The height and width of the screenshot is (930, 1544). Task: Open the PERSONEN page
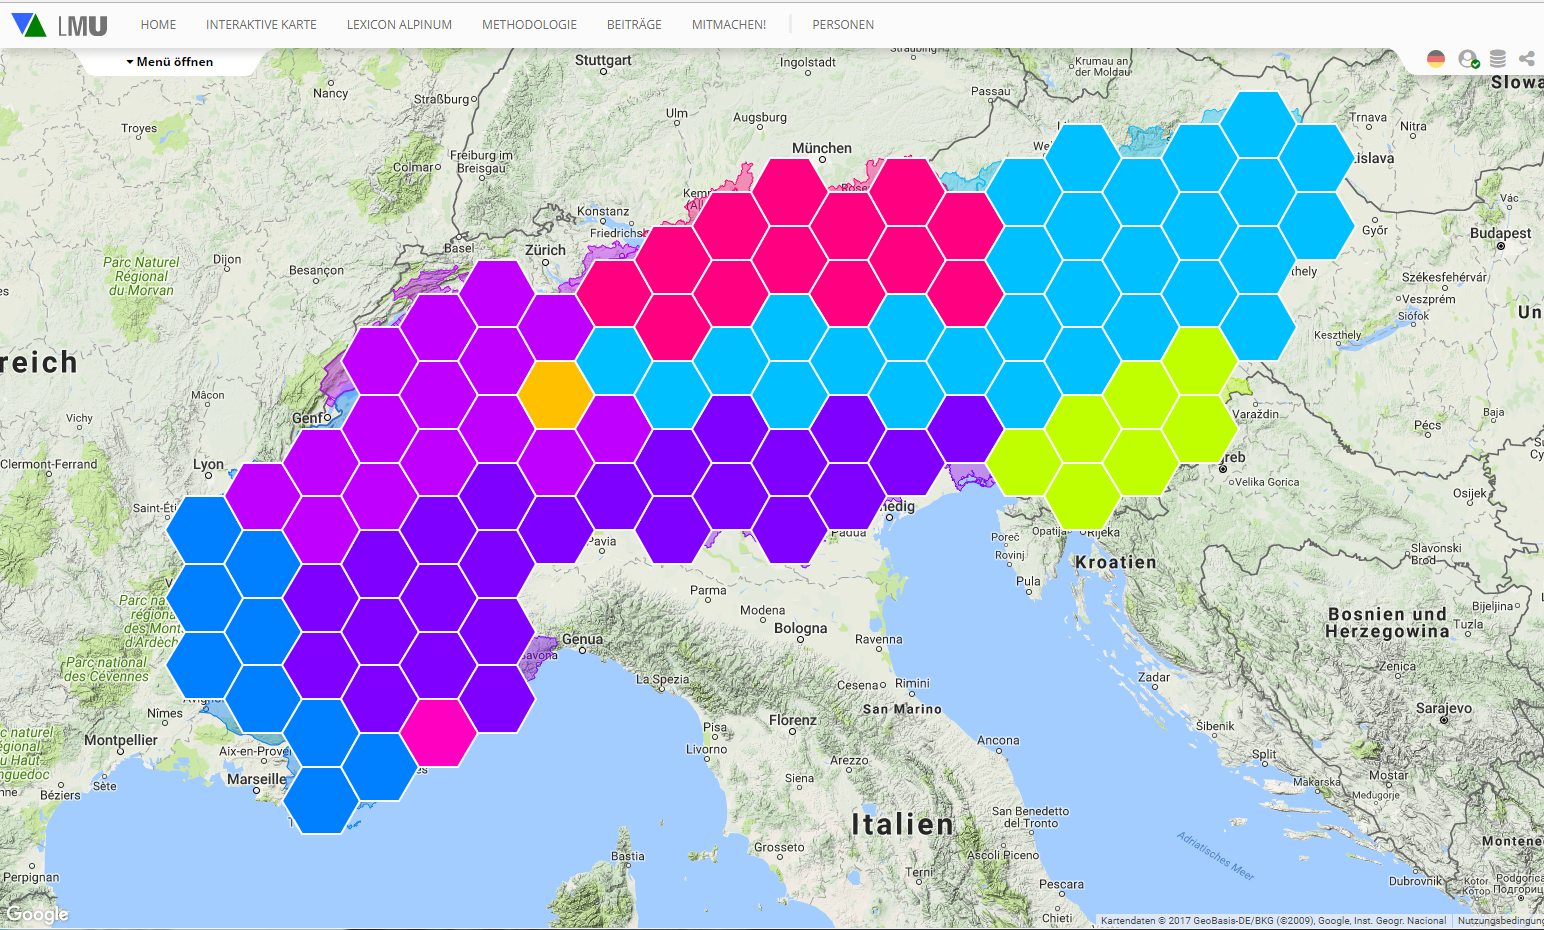[842, 25]
